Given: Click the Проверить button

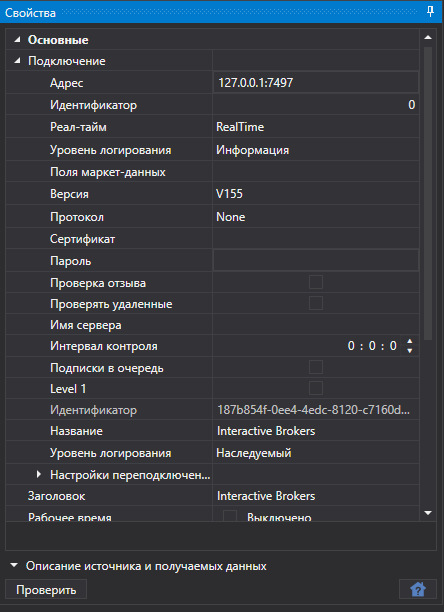Looking at the screenshot, I should [x=46, y=589].
